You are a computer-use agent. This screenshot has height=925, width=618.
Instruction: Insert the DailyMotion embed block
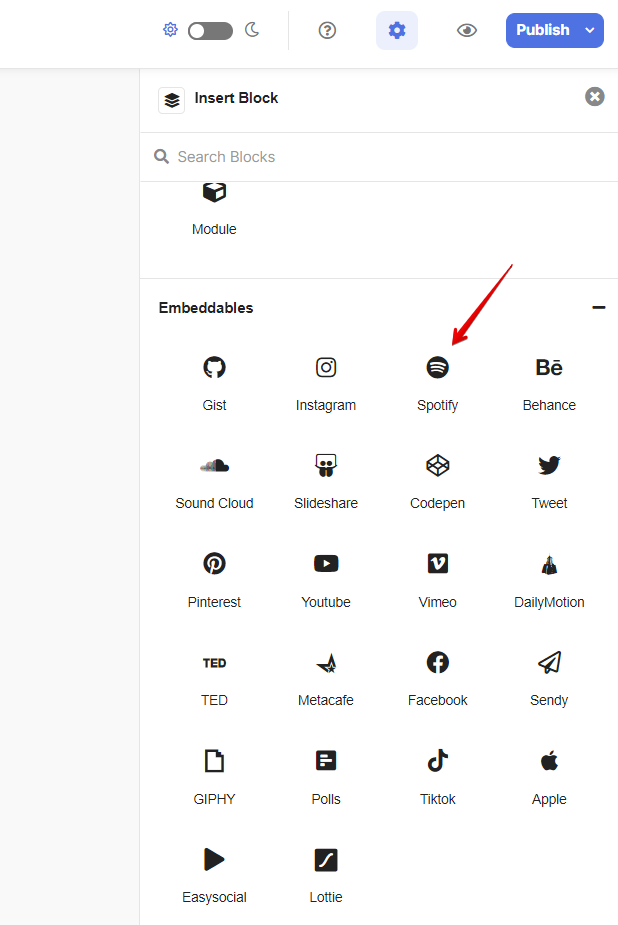(x=549, y=580)
